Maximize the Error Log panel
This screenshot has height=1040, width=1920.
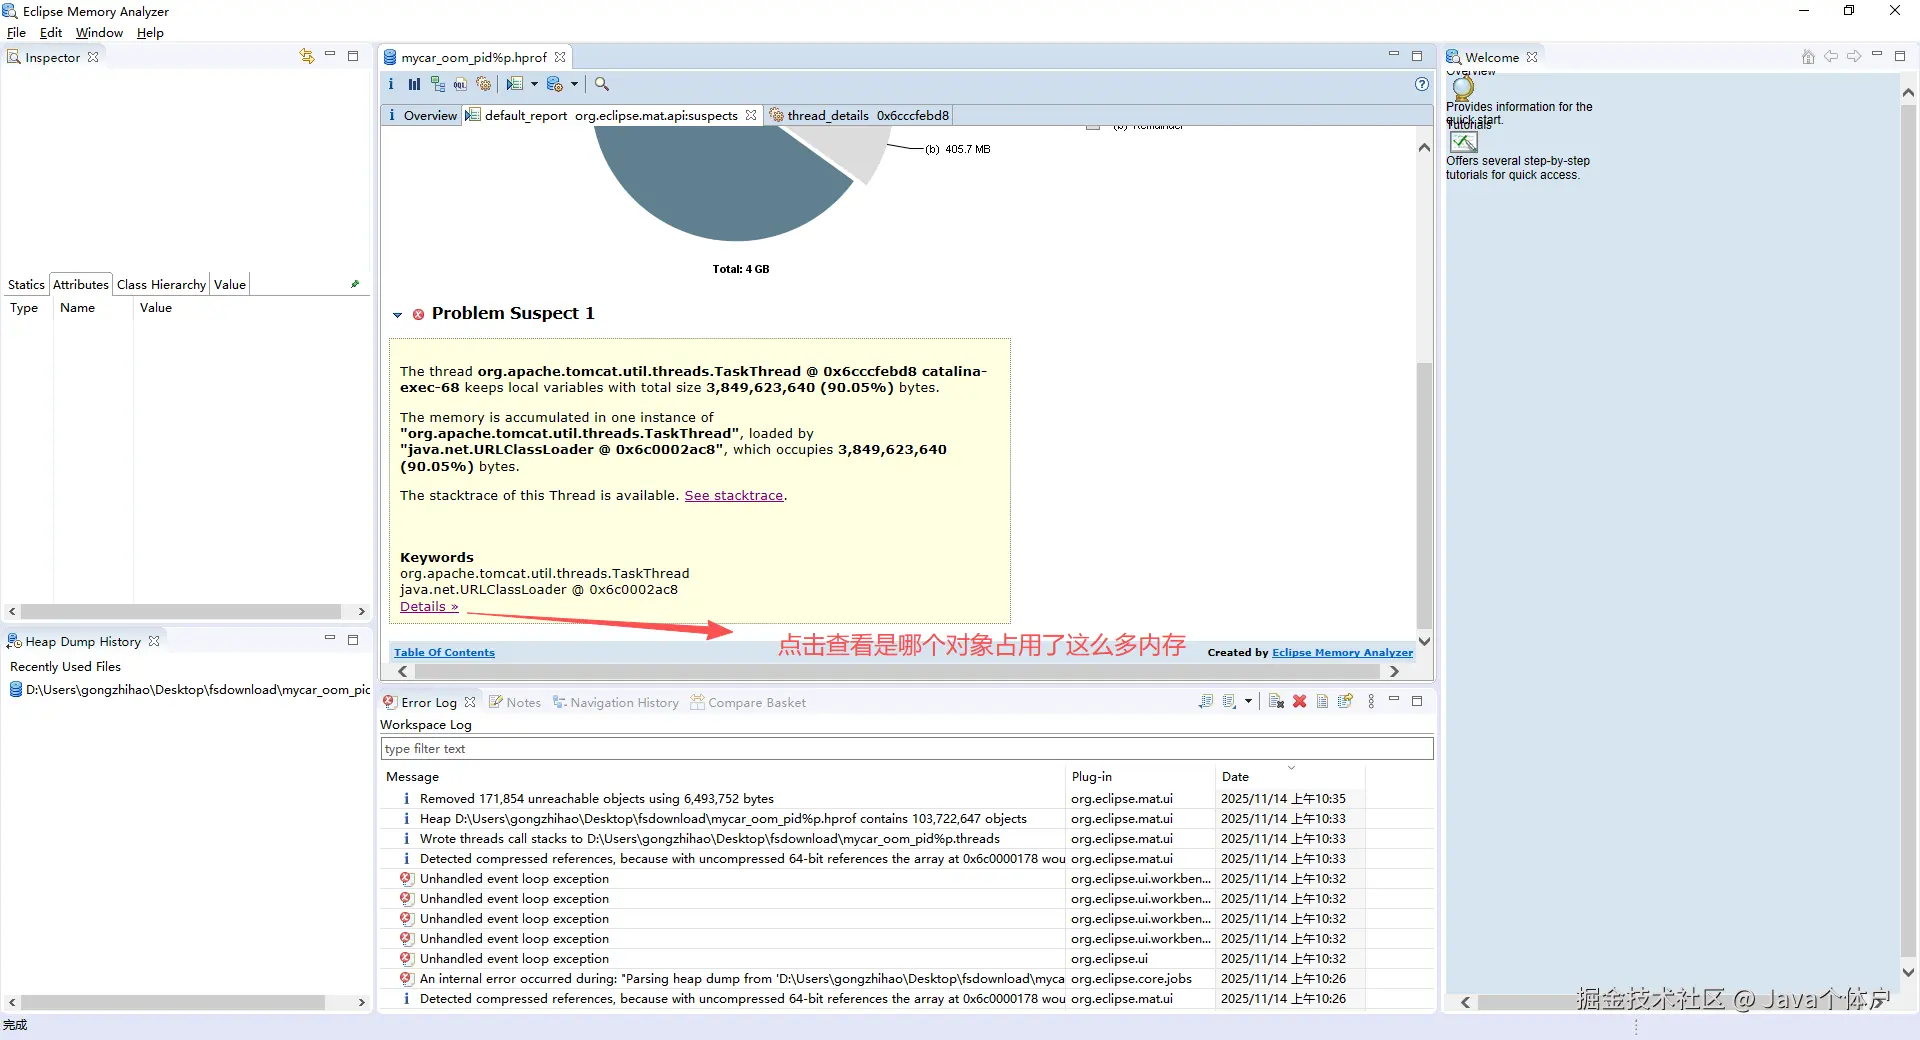1417,701
